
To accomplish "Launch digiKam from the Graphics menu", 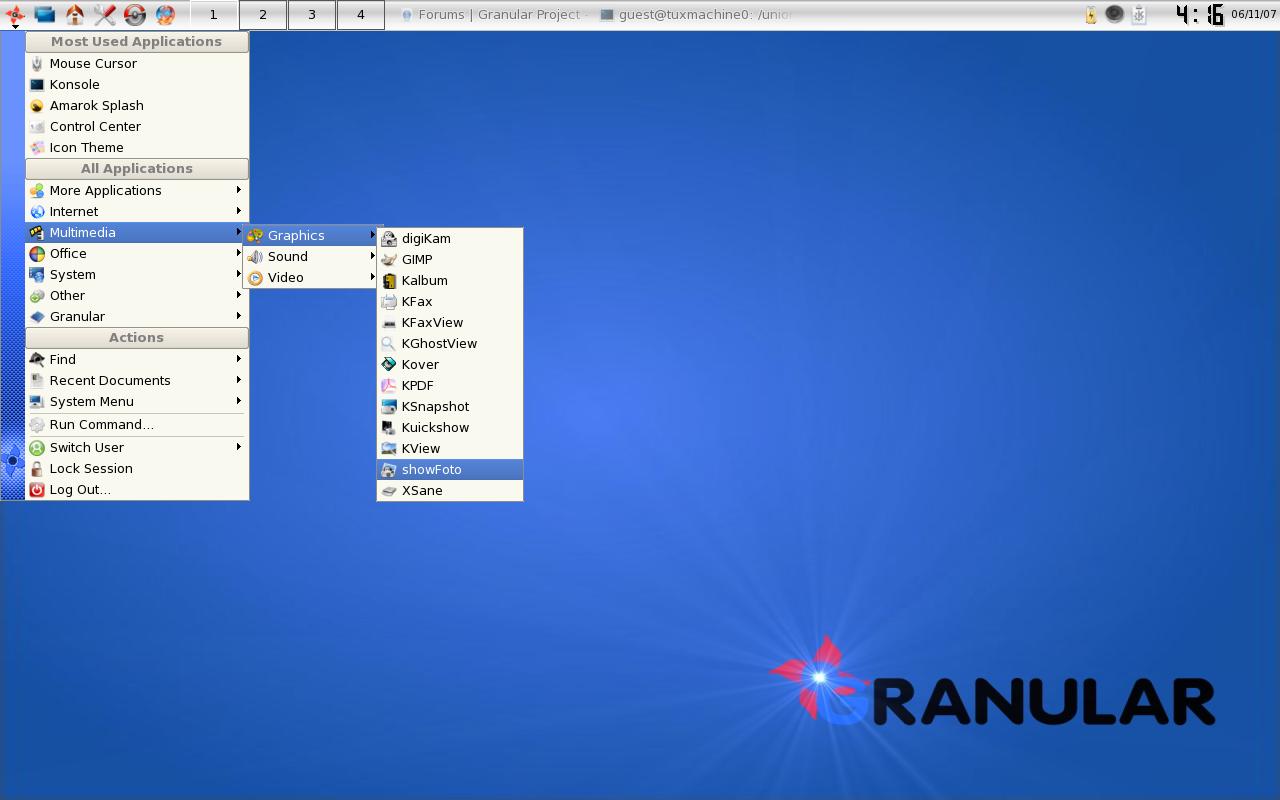I will [x=450, y=238].
